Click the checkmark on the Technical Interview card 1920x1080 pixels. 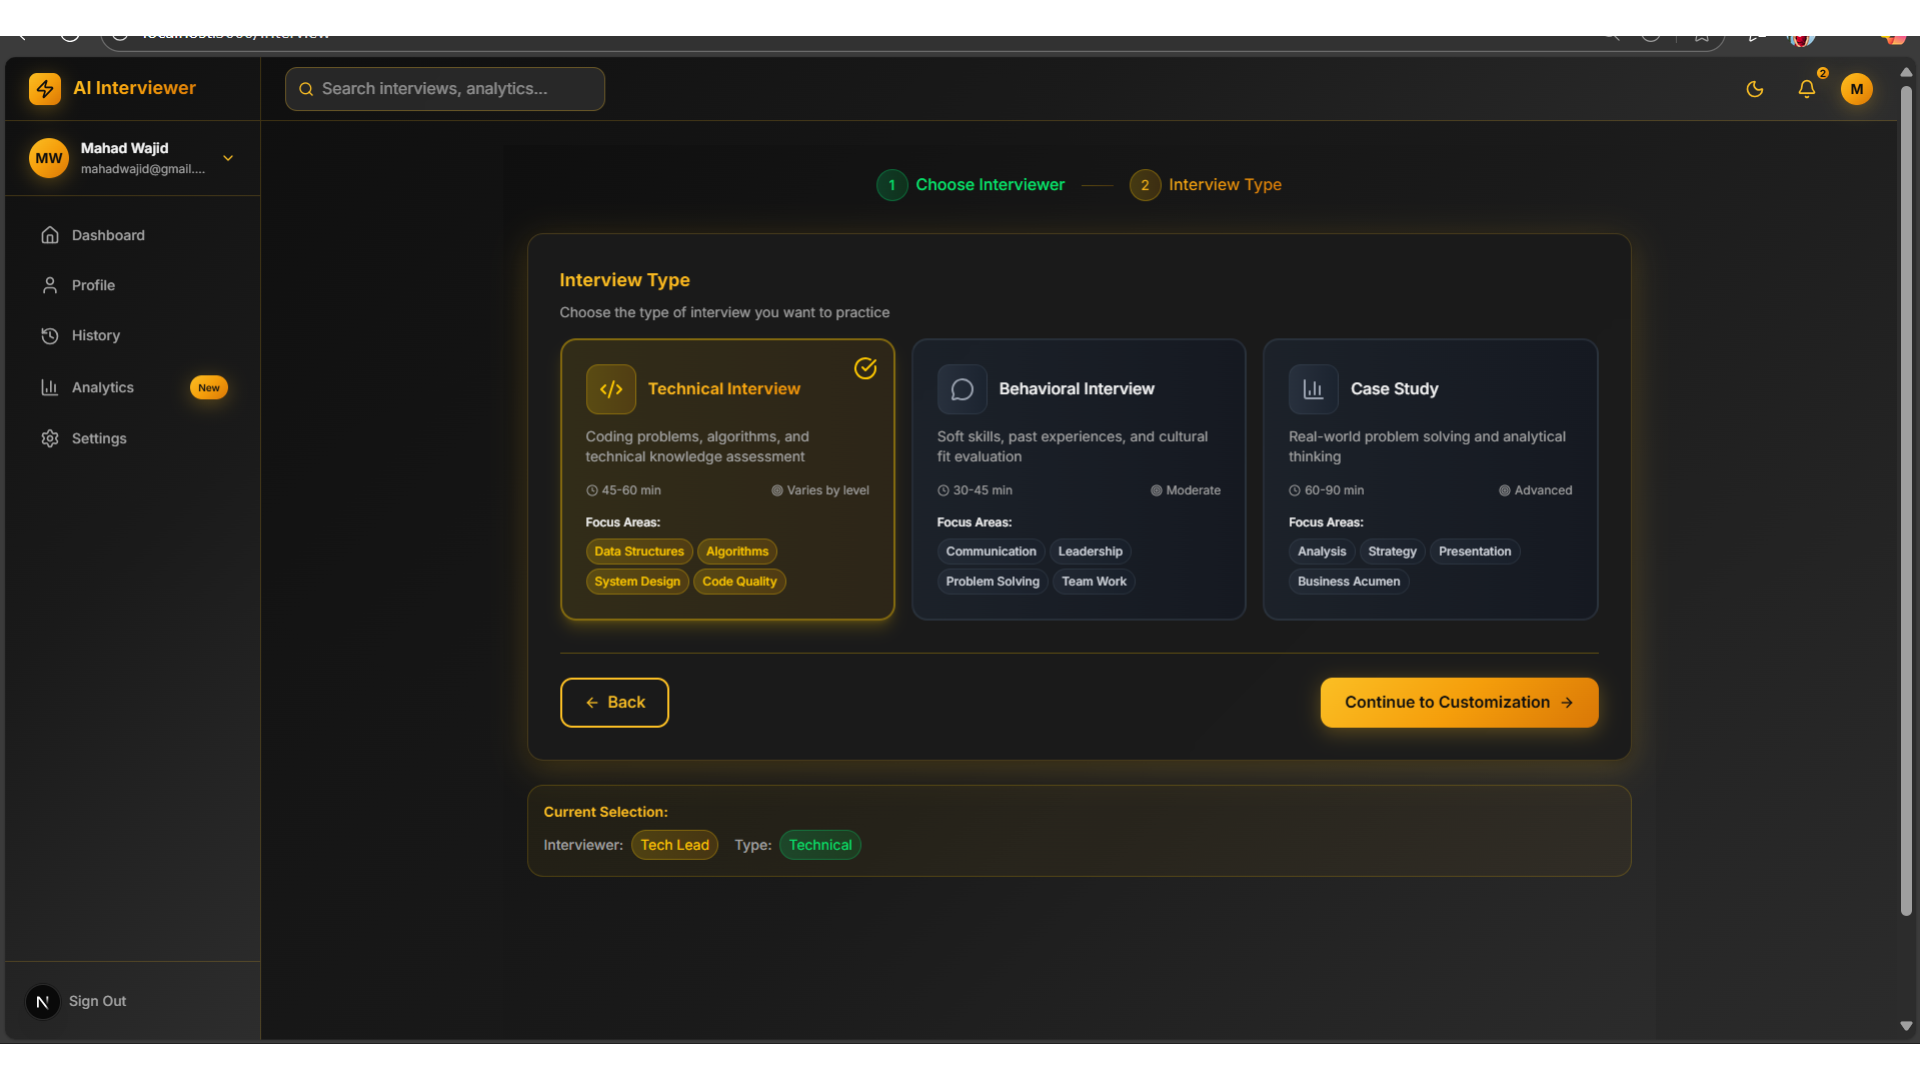(865, 368)
